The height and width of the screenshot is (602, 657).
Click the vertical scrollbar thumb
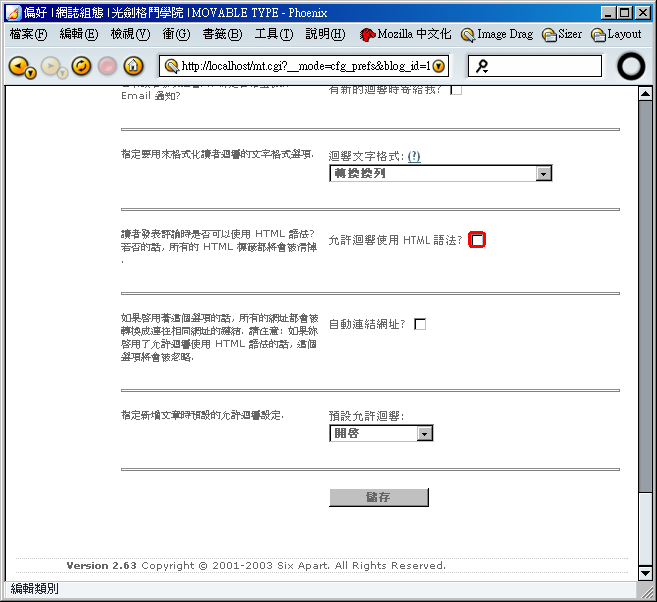pyautogui.click(x=645, y=297)
